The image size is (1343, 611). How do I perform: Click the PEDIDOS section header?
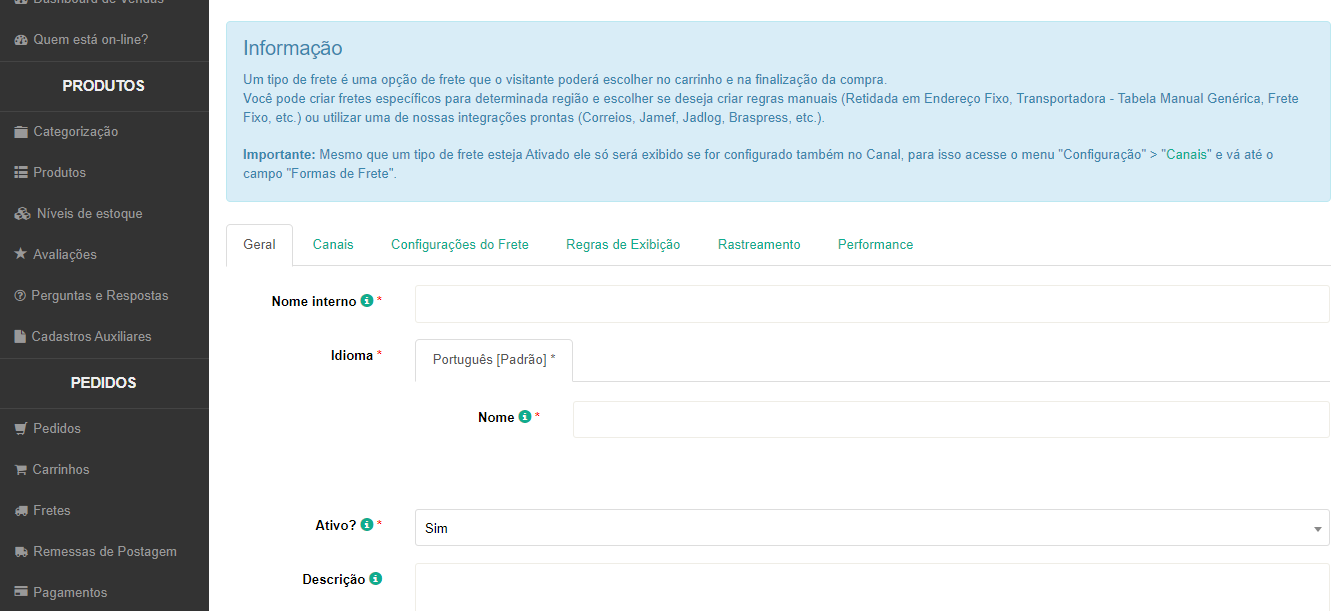pos(104,383)
